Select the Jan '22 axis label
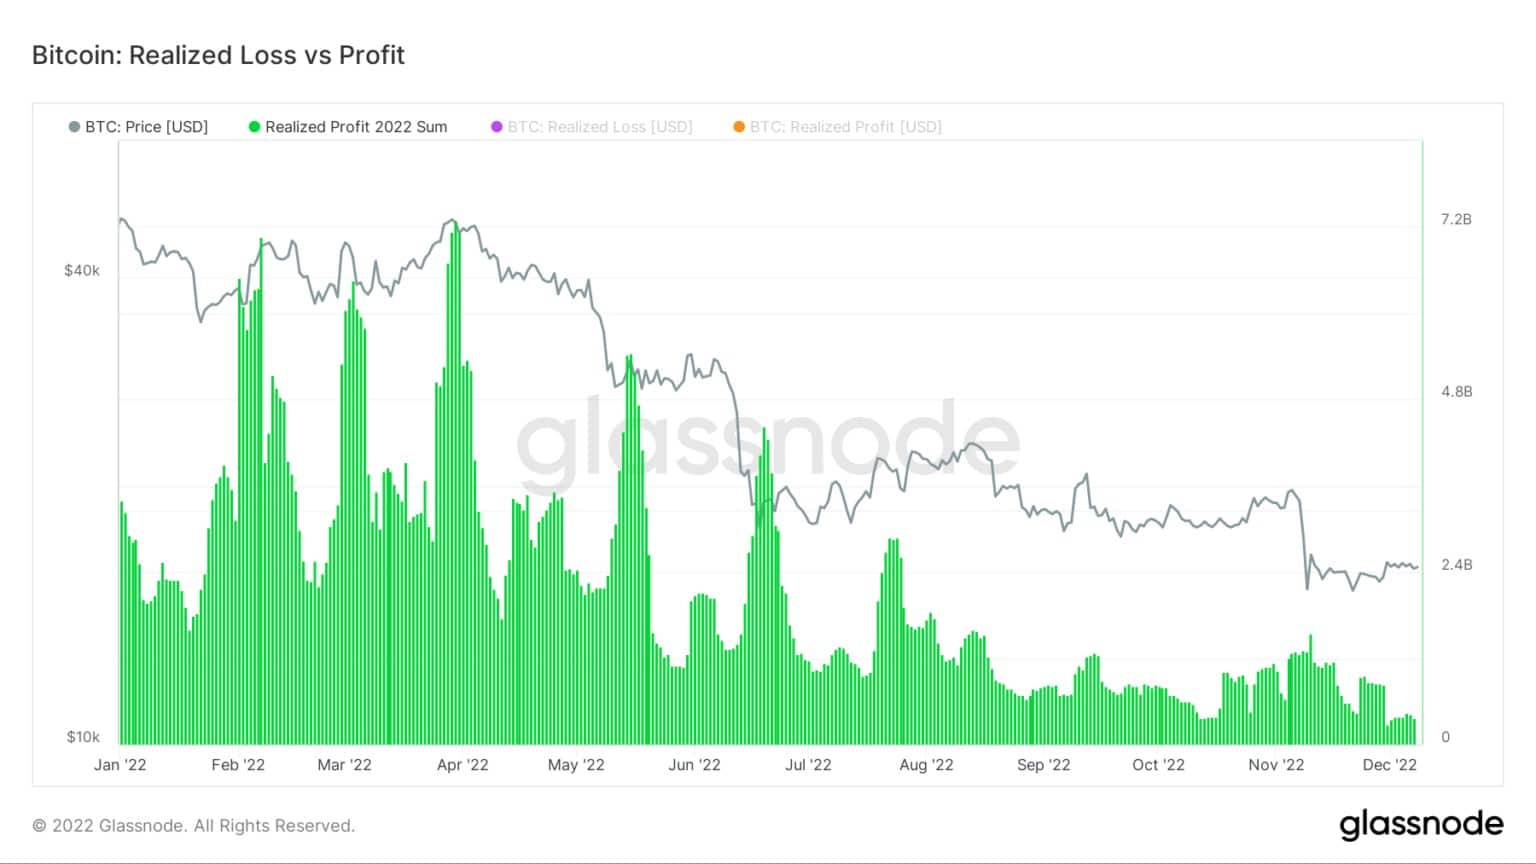This screenshot has height=864, width=1536. pyautogui.click(x=120, y=765)
